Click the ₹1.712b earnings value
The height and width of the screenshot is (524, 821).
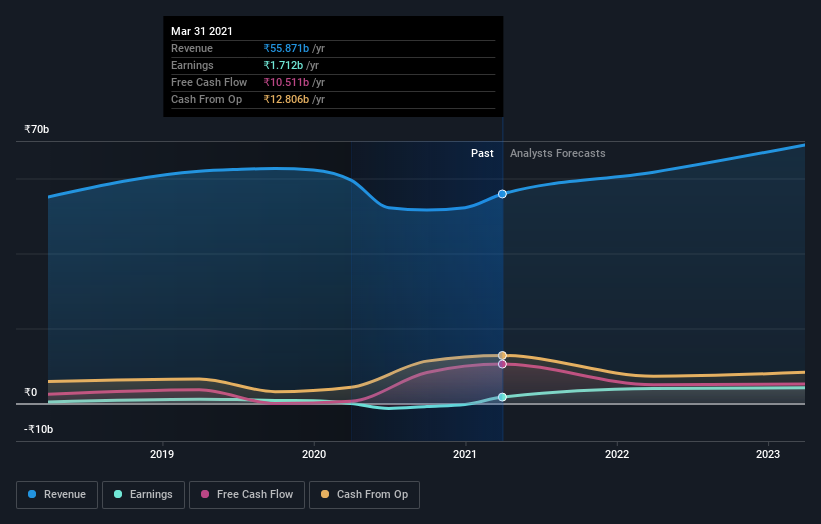[x=283, y=65]
